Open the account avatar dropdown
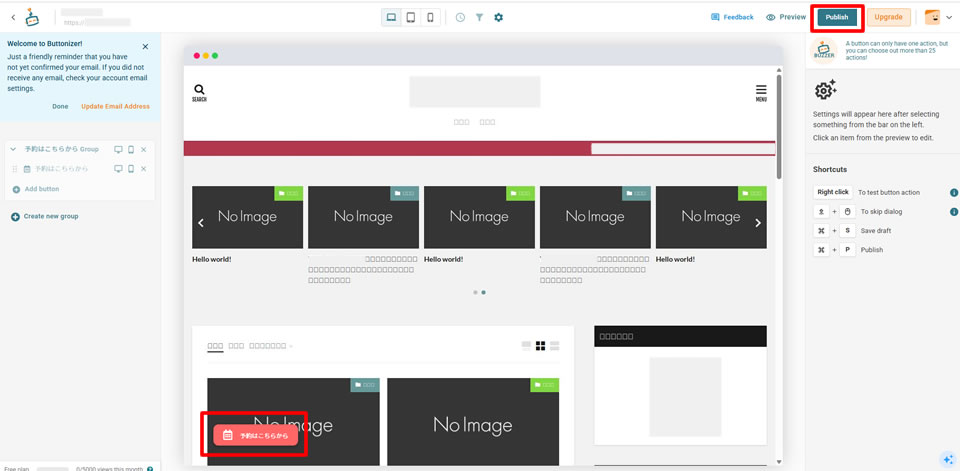 [938, 17]
